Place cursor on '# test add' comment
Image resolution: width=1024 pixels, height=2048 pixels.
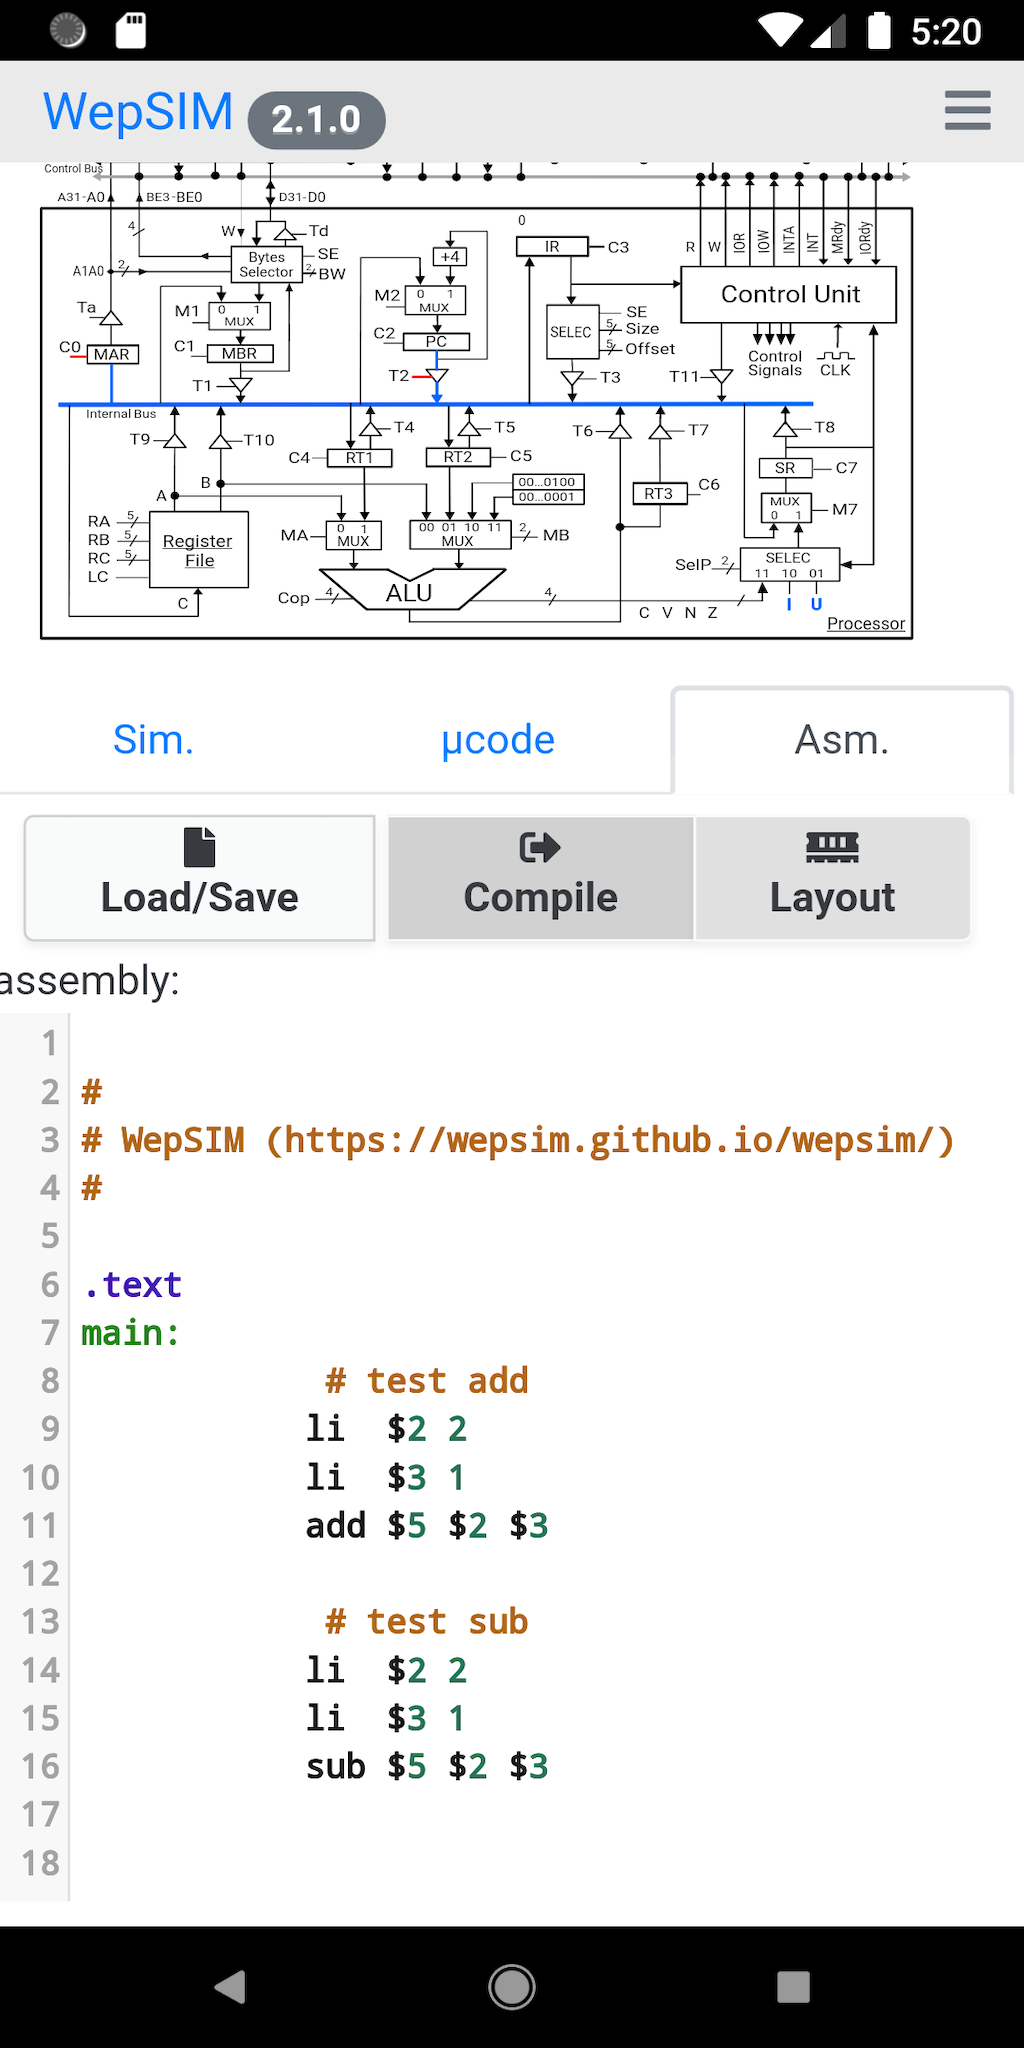coord(427,1380)
